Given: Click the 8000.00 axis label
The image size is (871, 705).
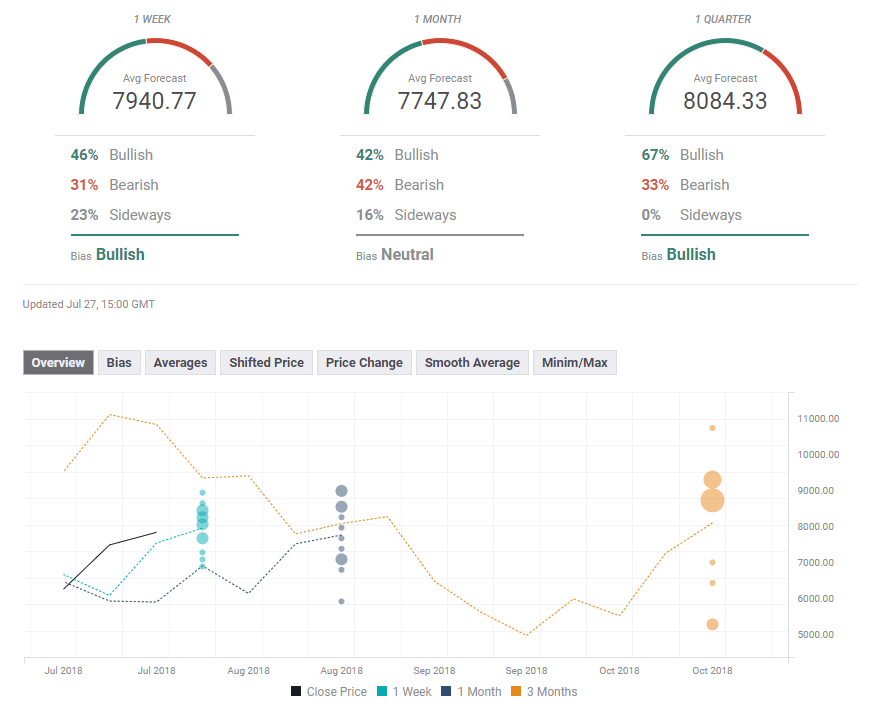Looking at the screenshot, I should pyautogui.click(x=815, y=527).
